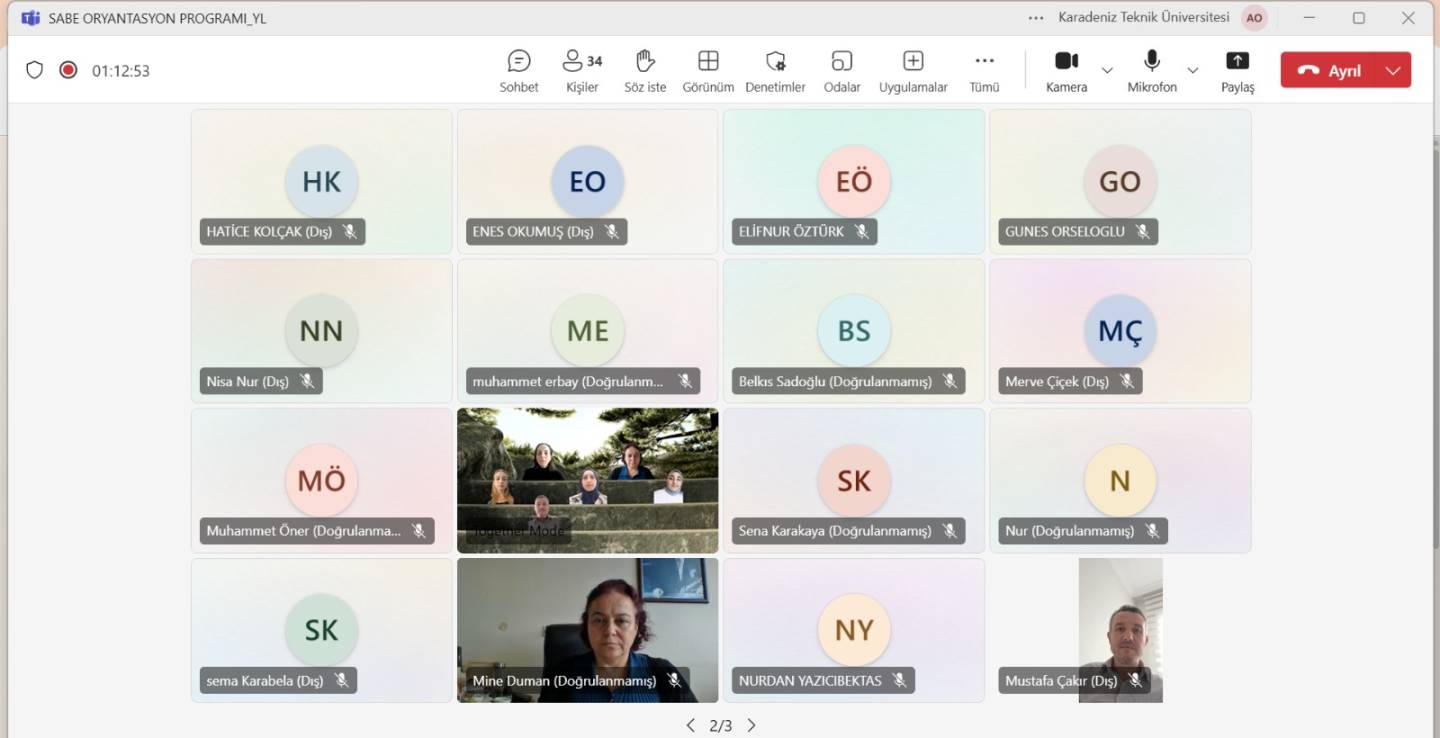The height and width of the screenshot is (738, 1440).
Task: Leave the meeting with Ayrıl button
Action: [x=1330, y=70]
